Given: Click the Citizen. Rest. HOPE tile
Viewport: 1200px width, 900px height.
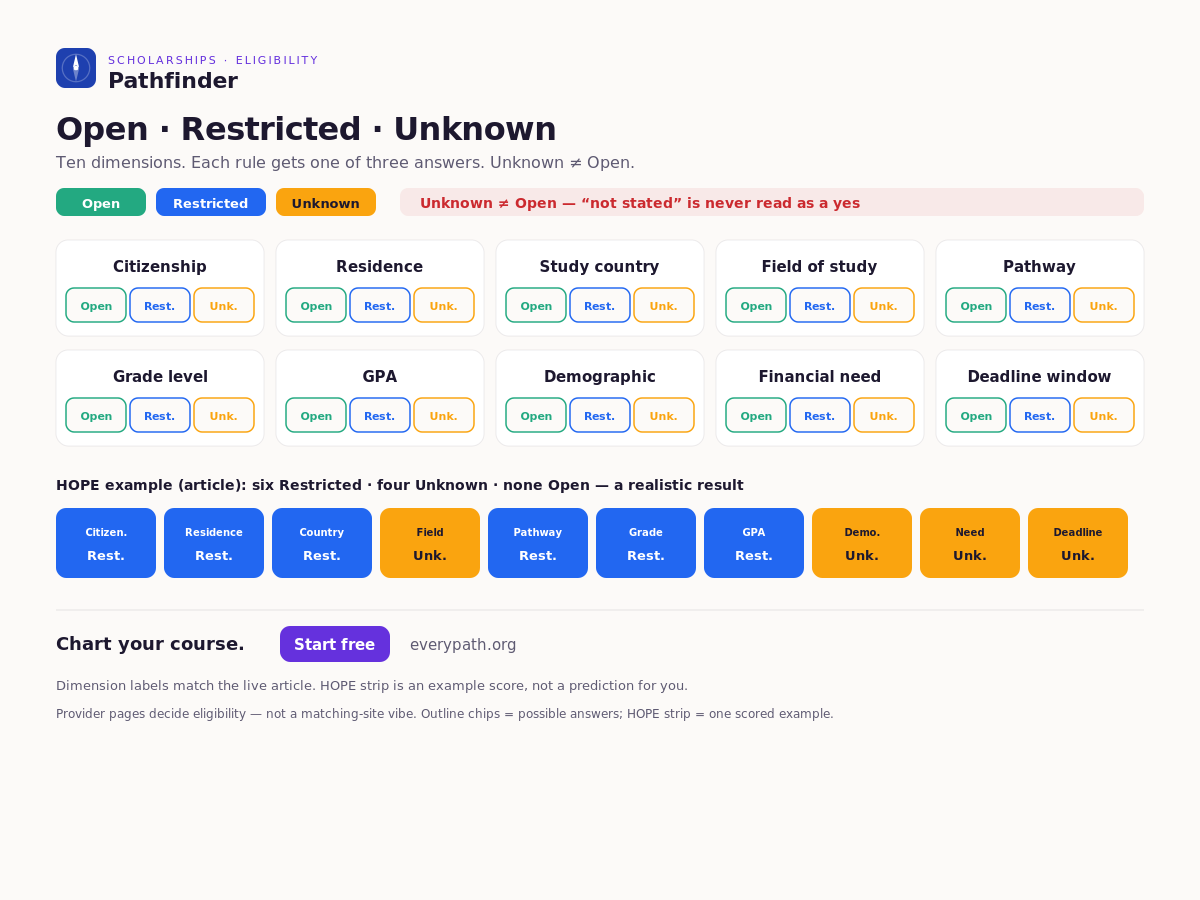Looking at the screenshot, I should coord(106,543).
